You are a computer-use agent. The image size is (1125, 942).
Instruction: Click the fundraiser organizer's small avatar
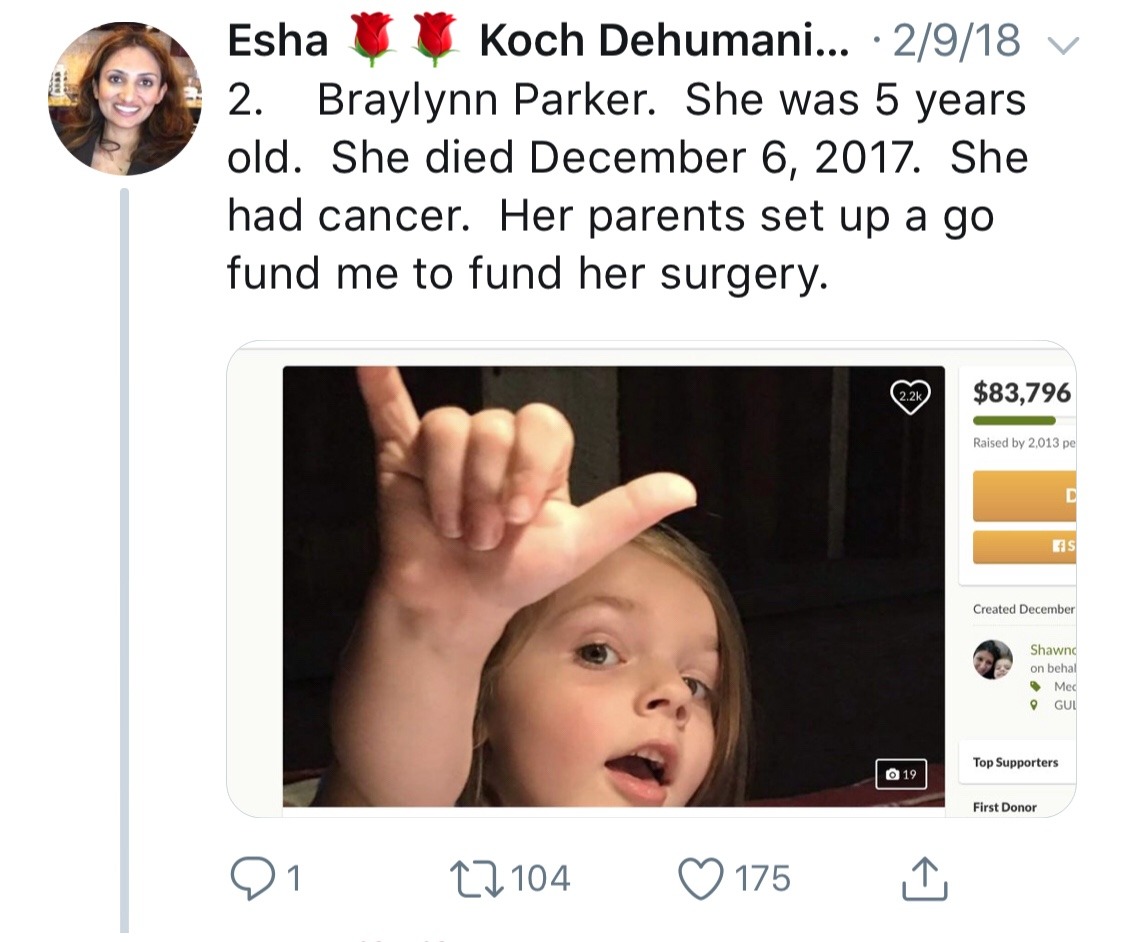[993, 659]
